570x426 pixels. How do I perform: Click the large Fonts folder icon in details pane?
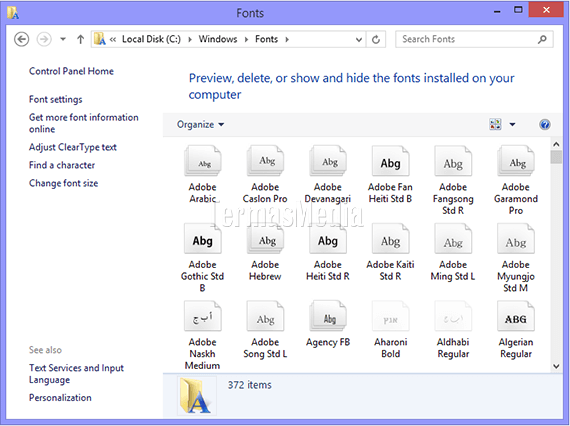click(x=196, y=395)
